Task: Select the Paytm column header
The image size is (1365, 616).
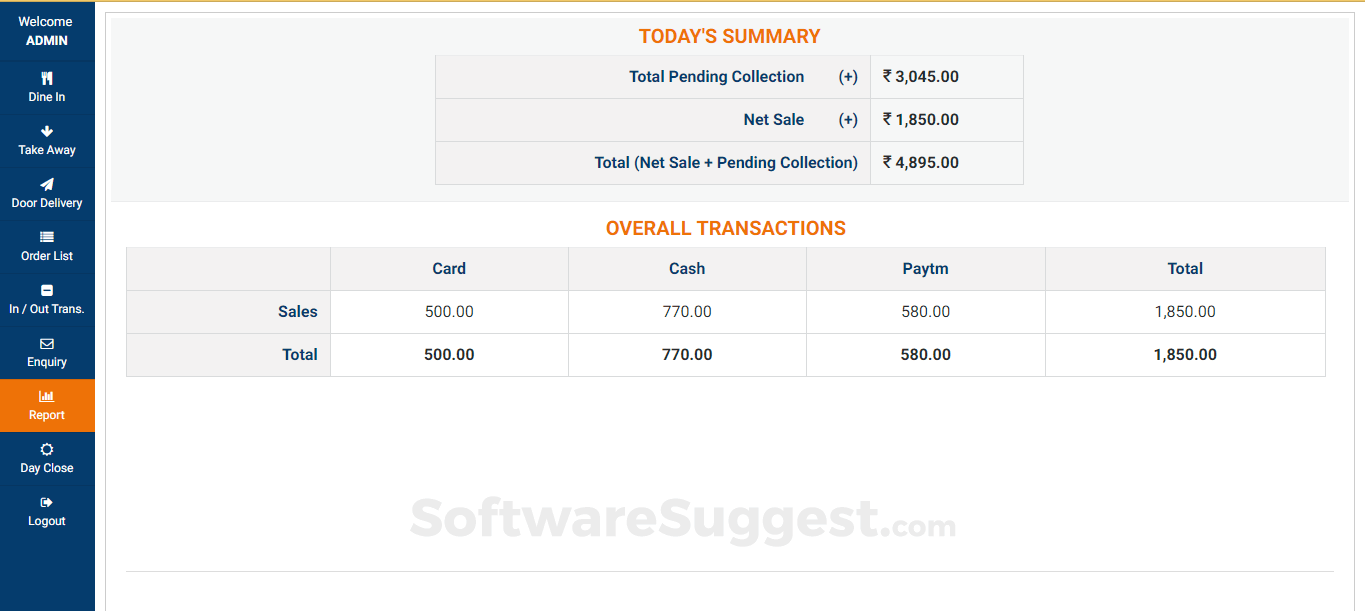Action: click(x=925, y=269)
